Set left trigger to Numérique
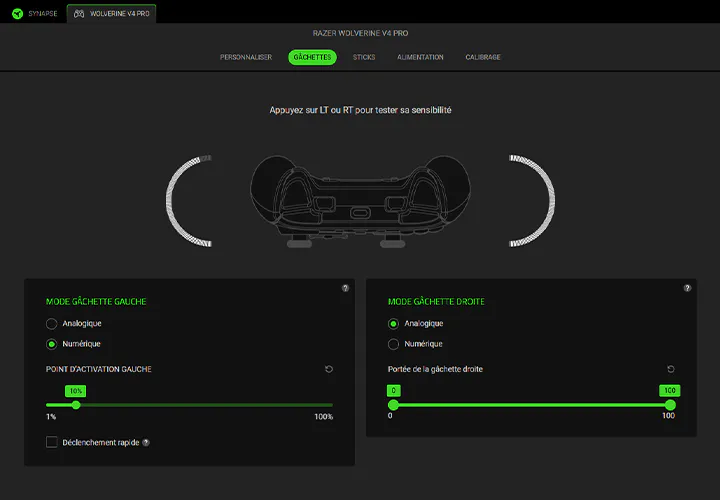The width and height of the screenshot is (720, 500). point(51,344)
